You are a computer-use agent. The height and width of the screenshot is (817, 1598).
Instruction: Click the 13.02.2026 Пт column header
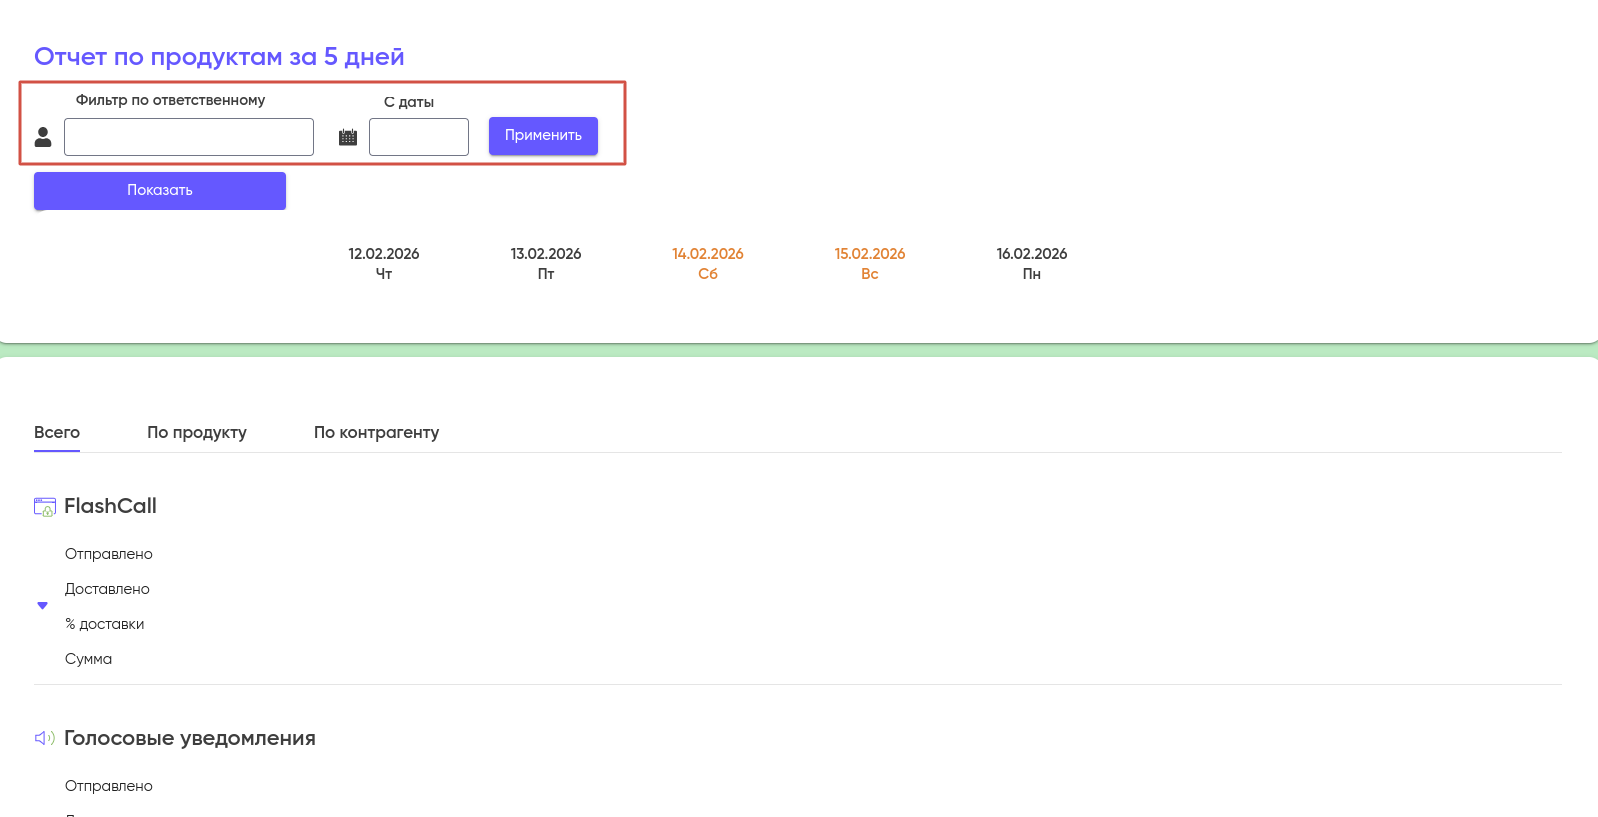click(x=546, y=263)
